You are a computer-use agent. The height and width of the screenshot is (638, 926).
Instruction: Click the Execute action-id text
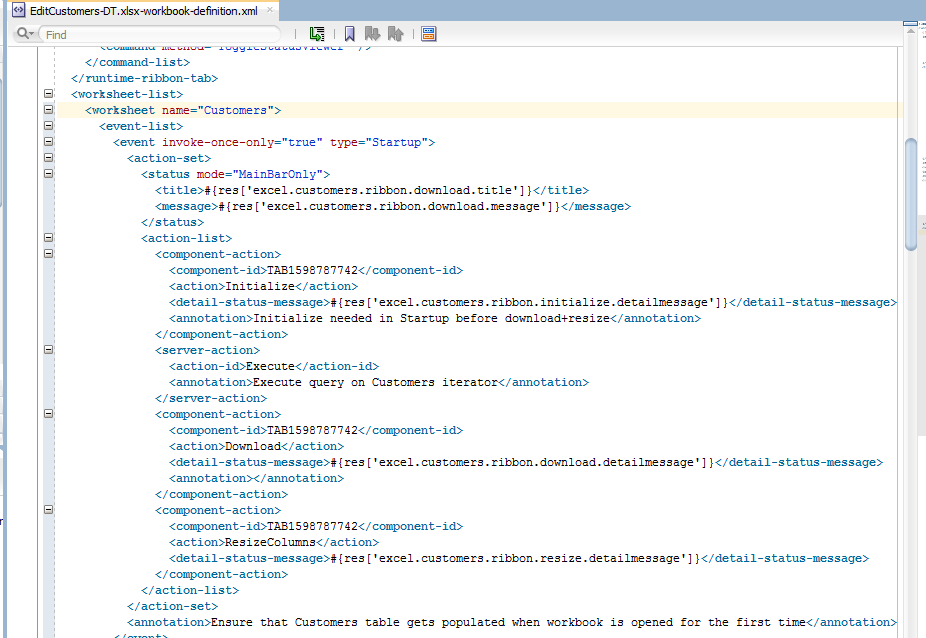point(270,366)
